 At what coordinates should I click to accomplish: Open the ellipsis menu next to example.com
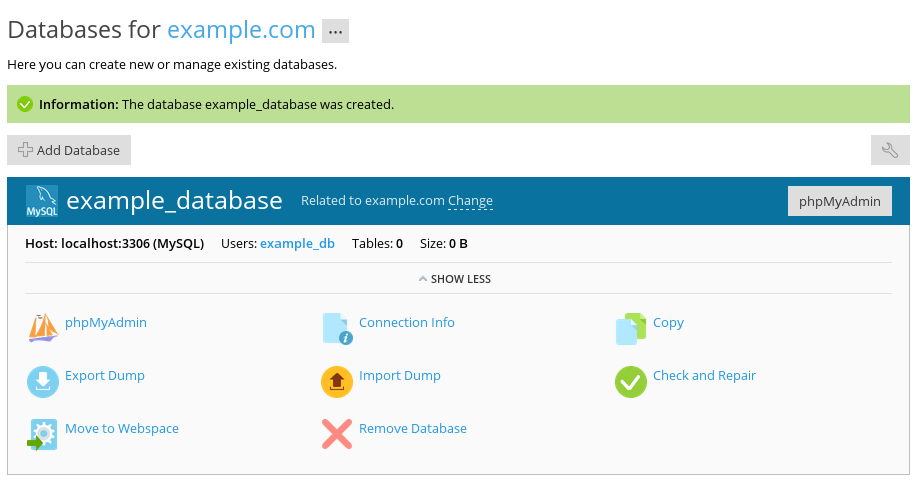[x=335, y=31]
